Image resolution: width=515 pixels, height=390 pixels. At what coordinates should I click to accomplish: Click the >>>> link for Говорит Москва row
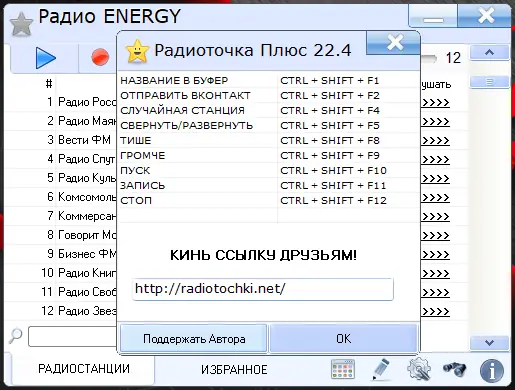(x=435, y=235)
